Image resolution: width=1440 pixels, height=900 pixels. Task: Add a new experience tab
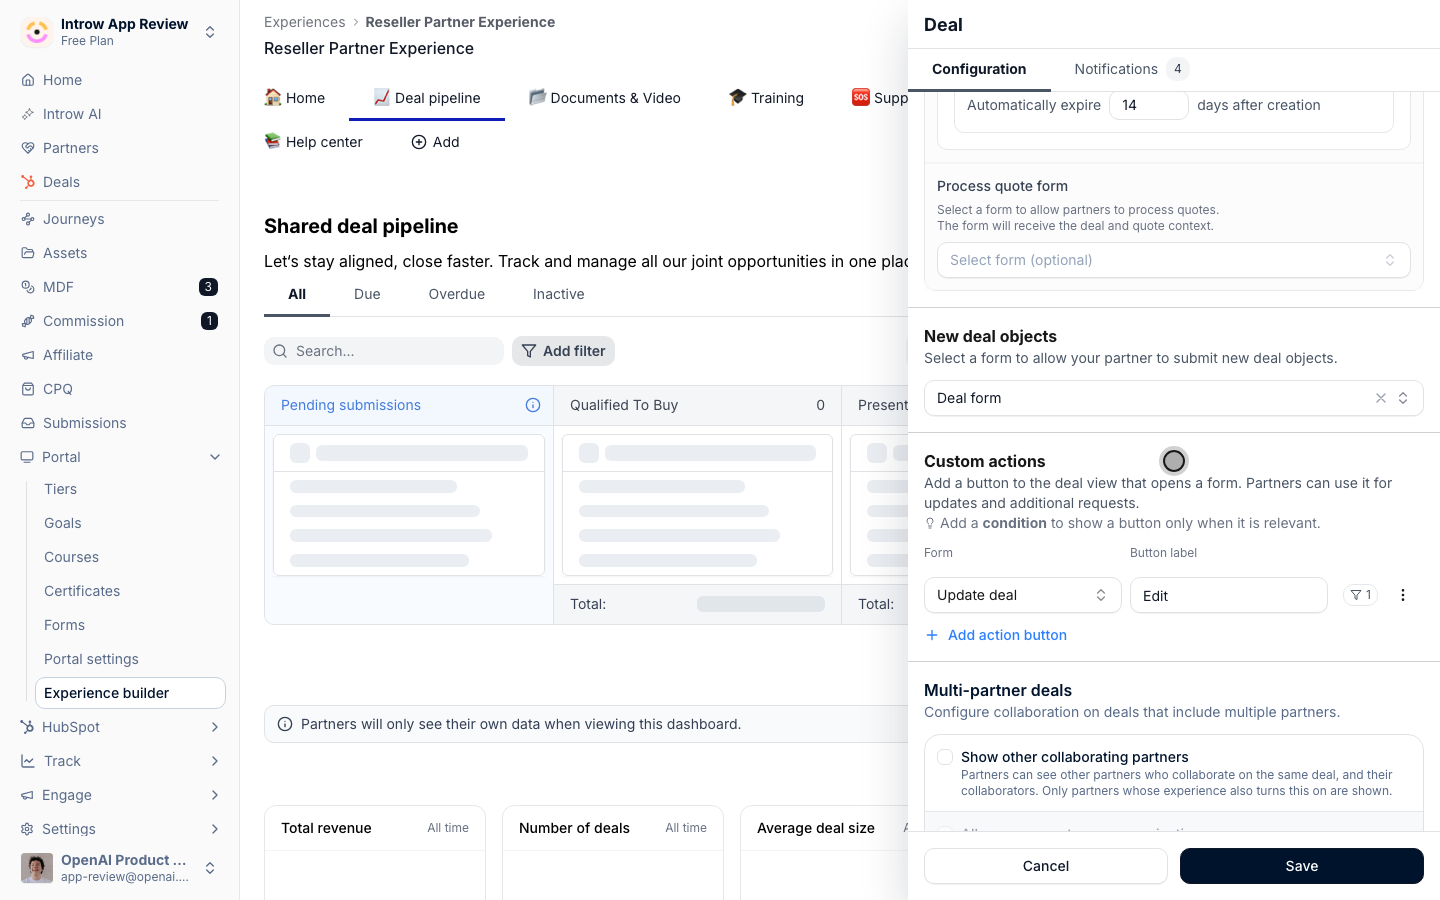435,142
